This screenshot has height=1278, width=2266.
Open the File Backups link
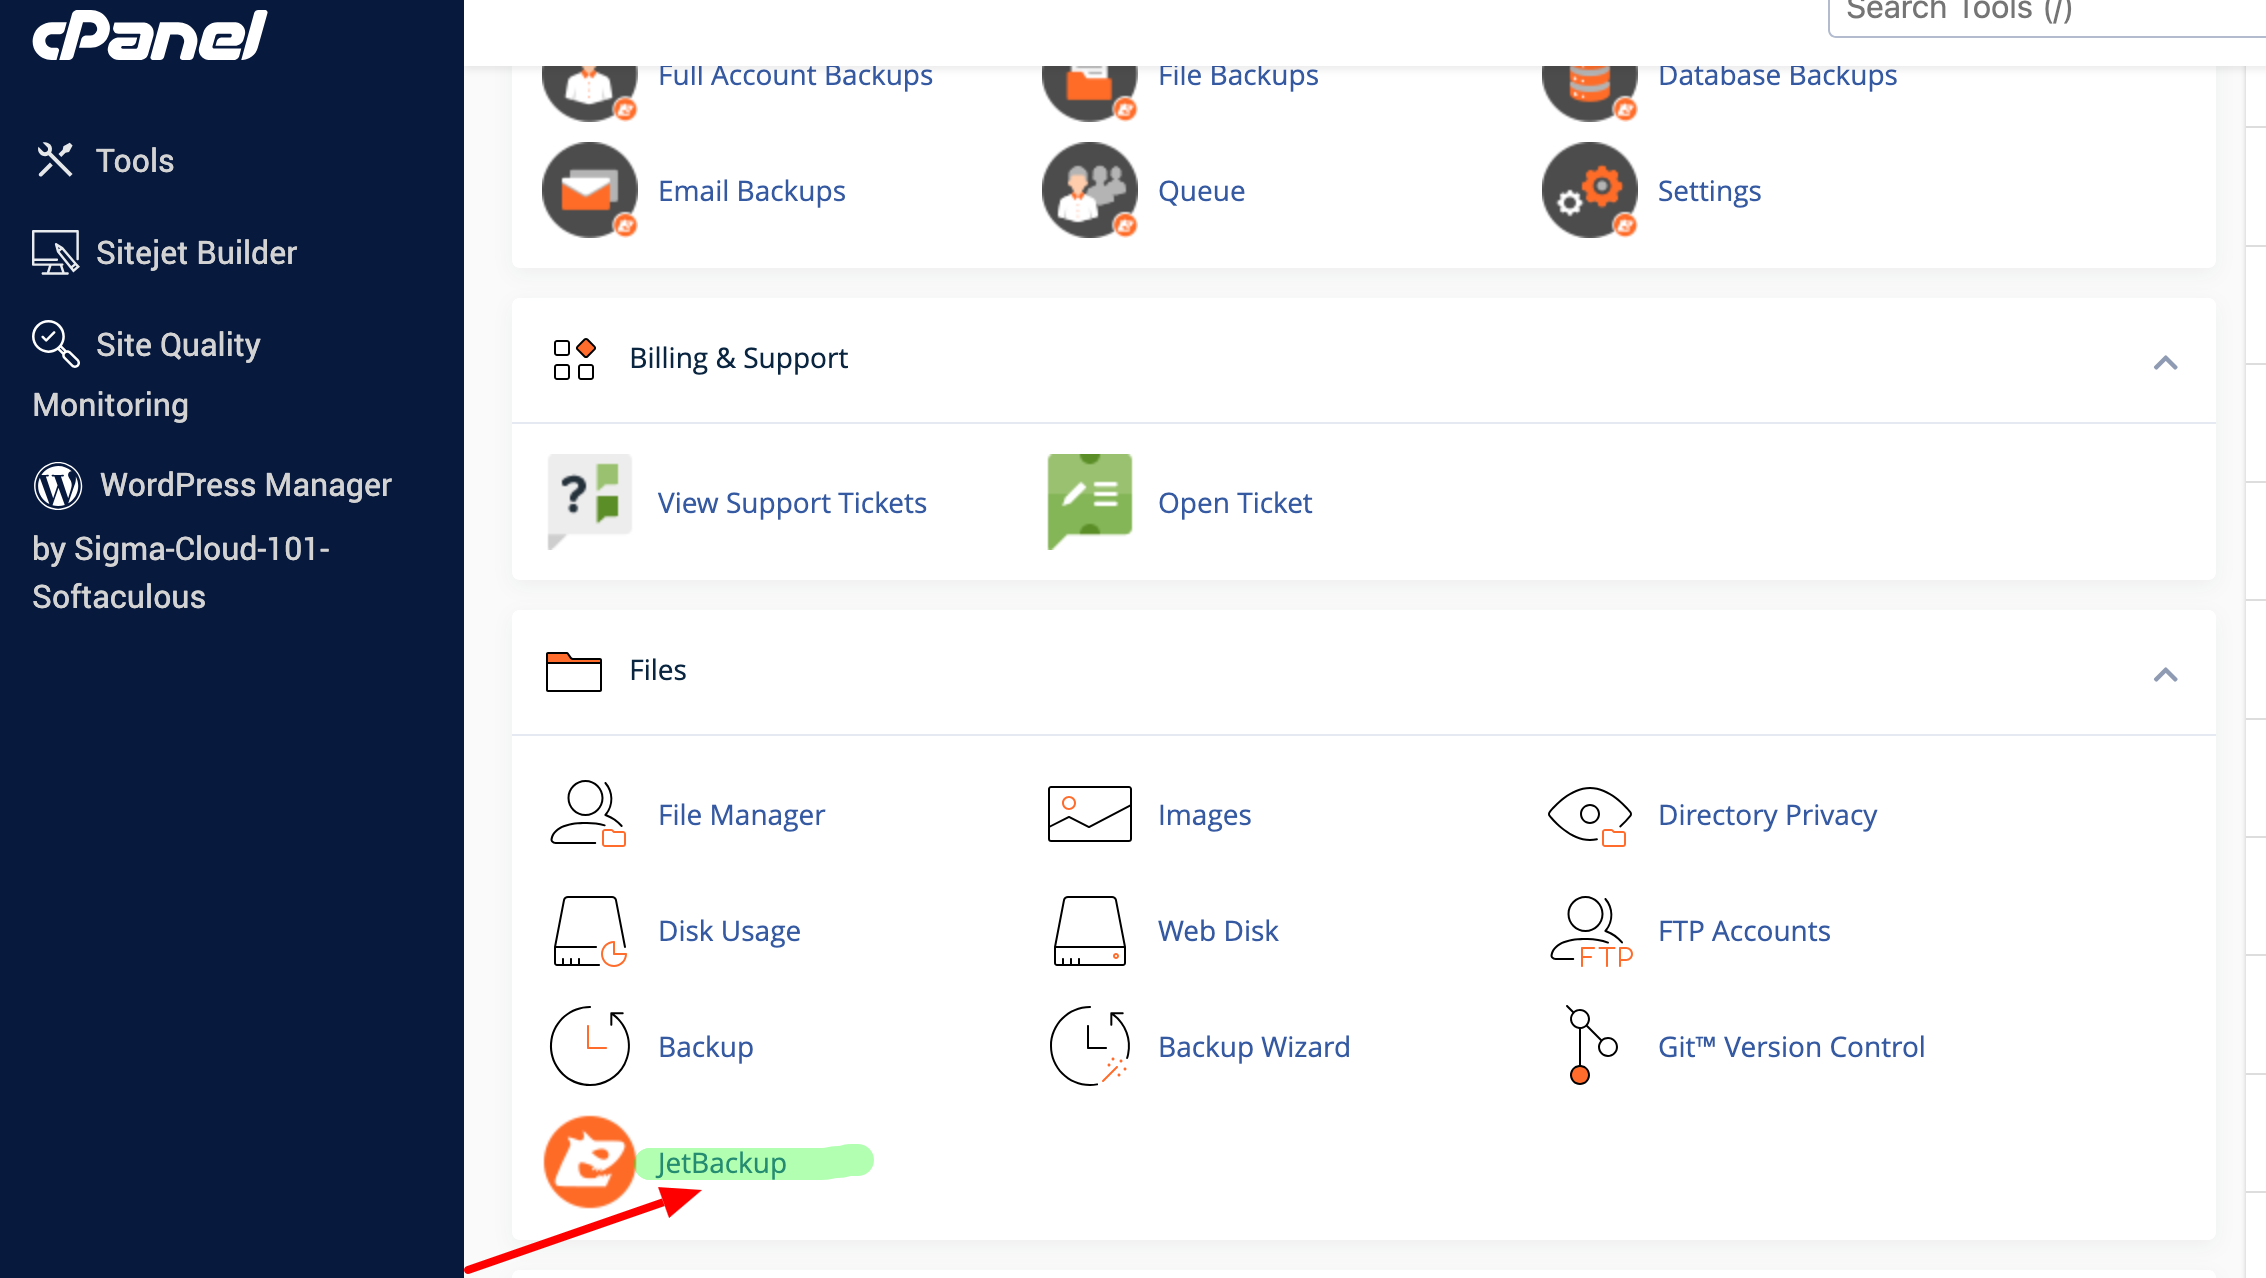point(1238,76)
